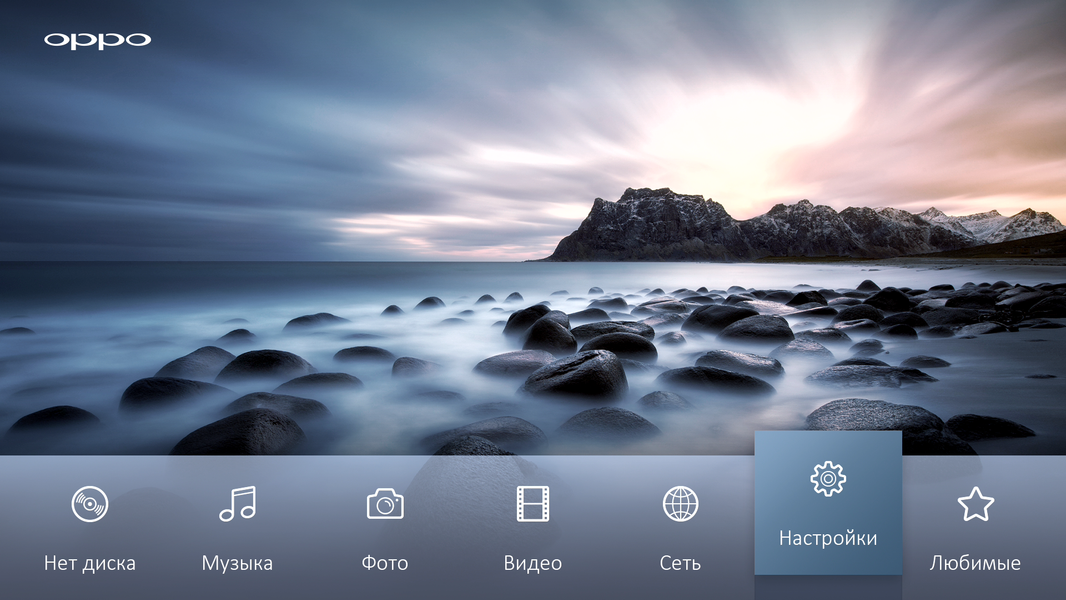The width and height of the screenshot is (1066, 600).
Task: Select the Любимые menu label
Action: tap(976, 563)
